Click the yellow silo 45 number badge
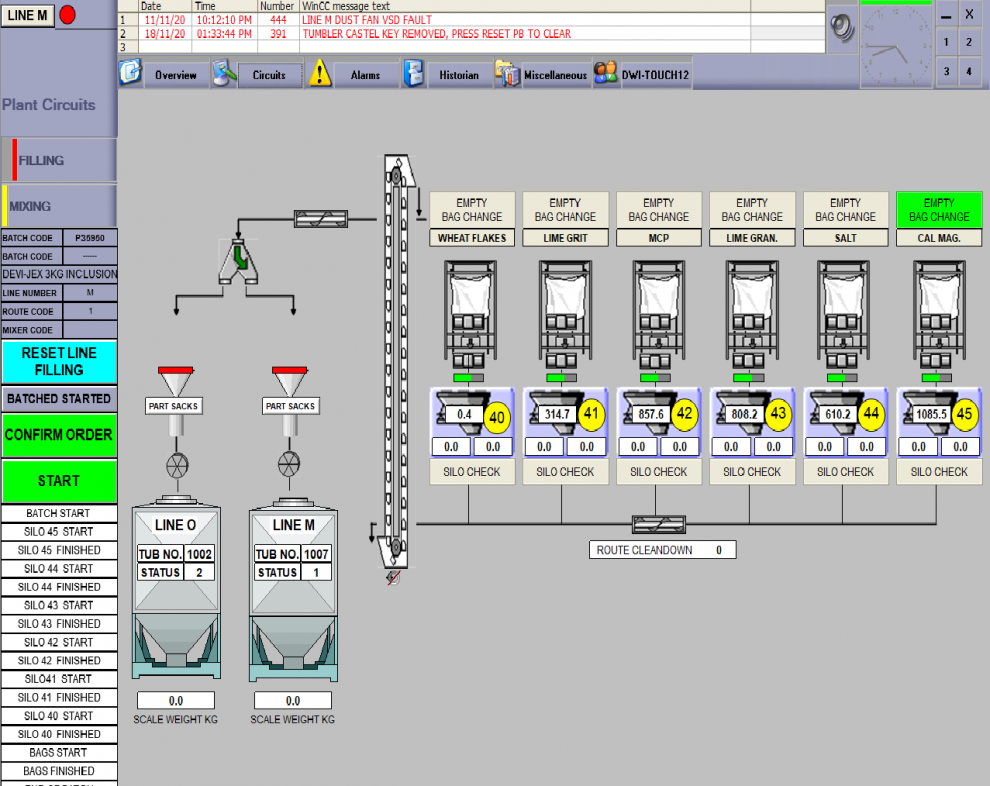Screen dimensions: 990x786 tap(963, 414)
